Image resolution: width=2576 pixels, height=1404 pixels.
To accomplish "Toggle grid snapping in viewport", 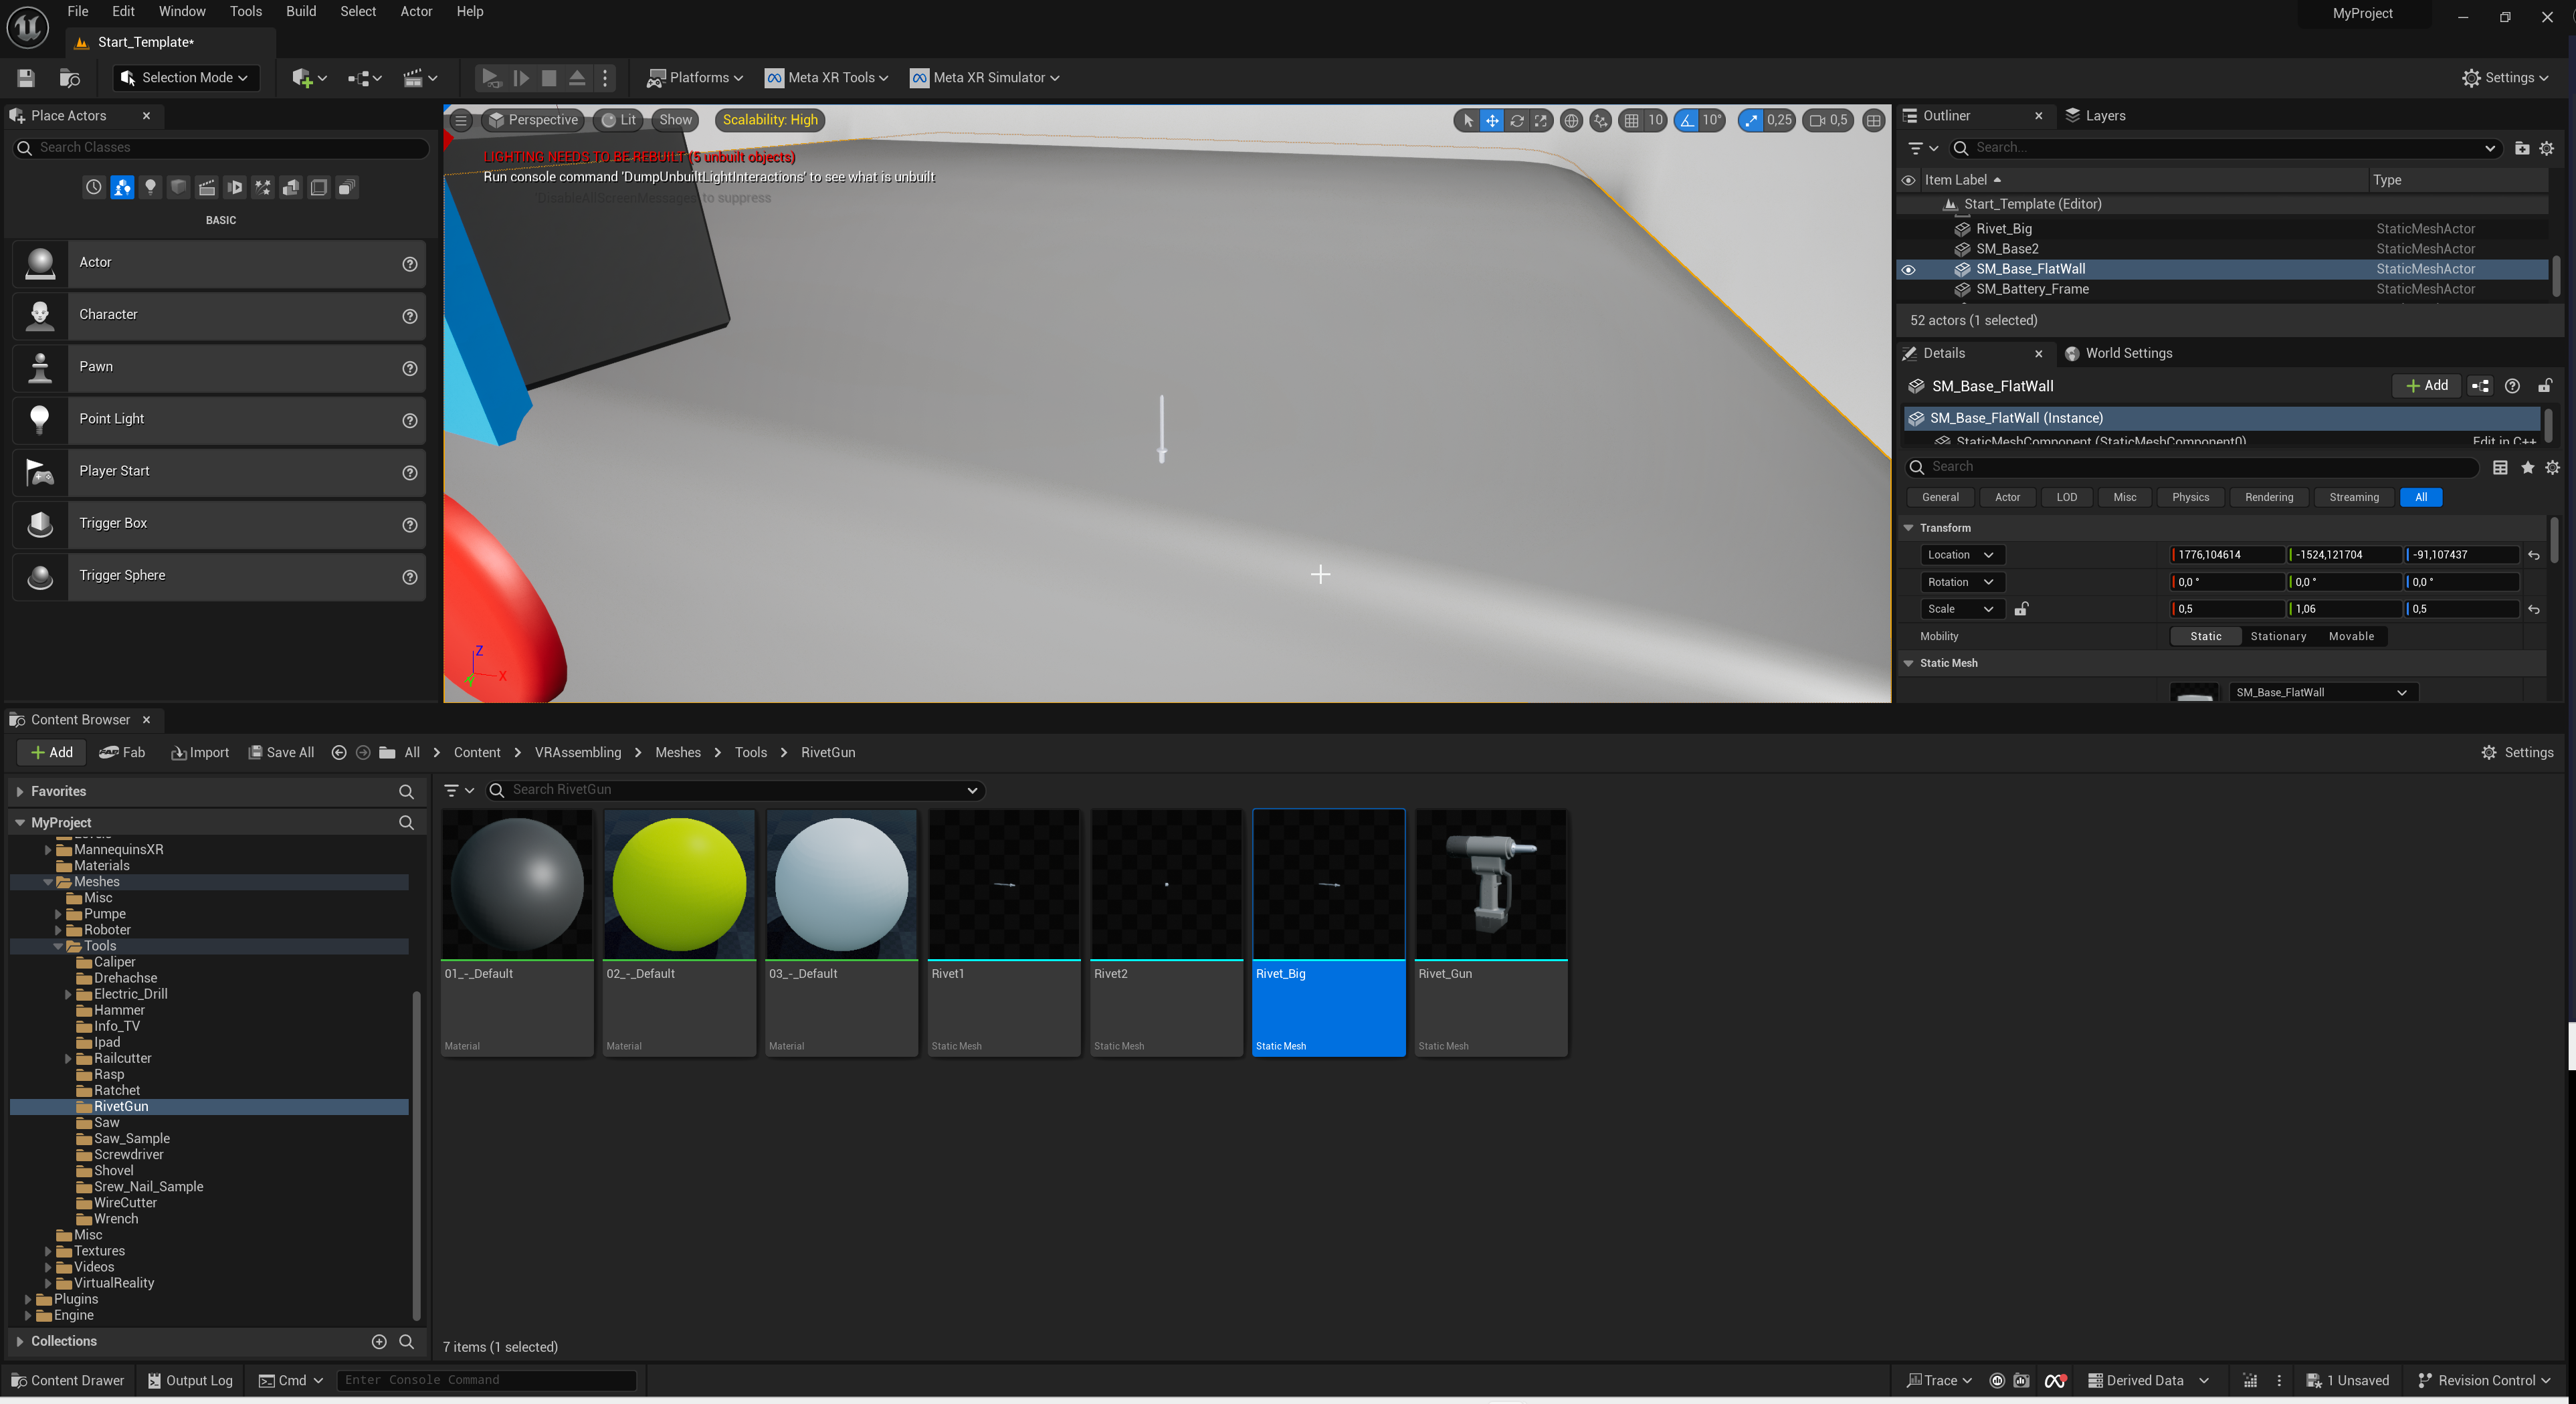I will click(x=1631, y=120).
